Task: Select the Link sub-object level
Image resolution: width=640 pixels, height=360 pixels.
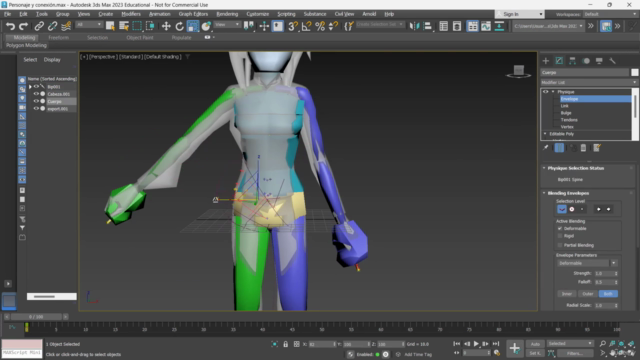Action: pos(564,106)
